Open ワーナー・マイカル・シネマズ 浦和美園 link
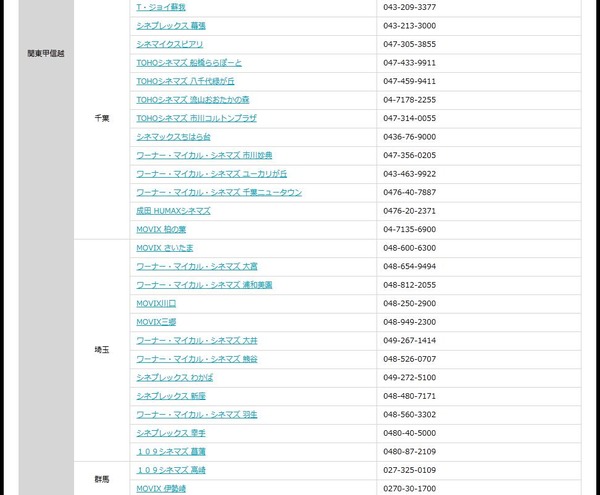The image size is (600, 495). tap(204, 285)
